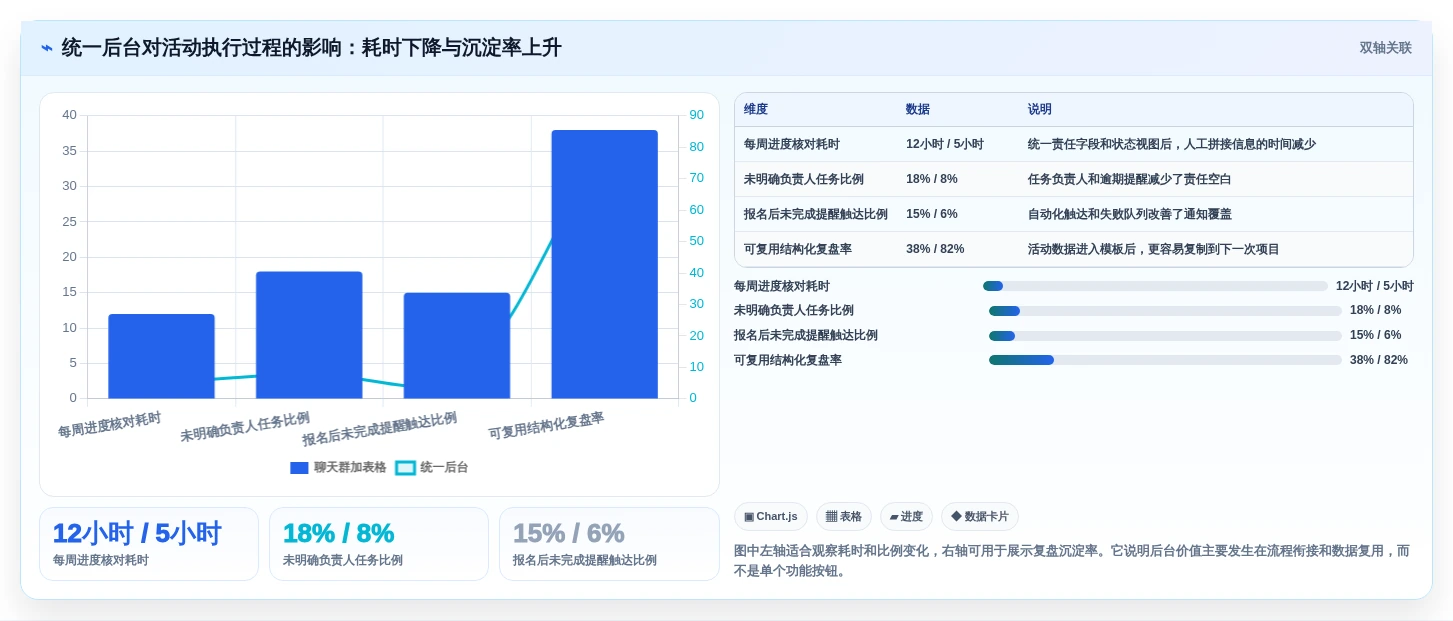Select the 表格 tag chip
The image size is (1453, 621).
coord(844,517)
